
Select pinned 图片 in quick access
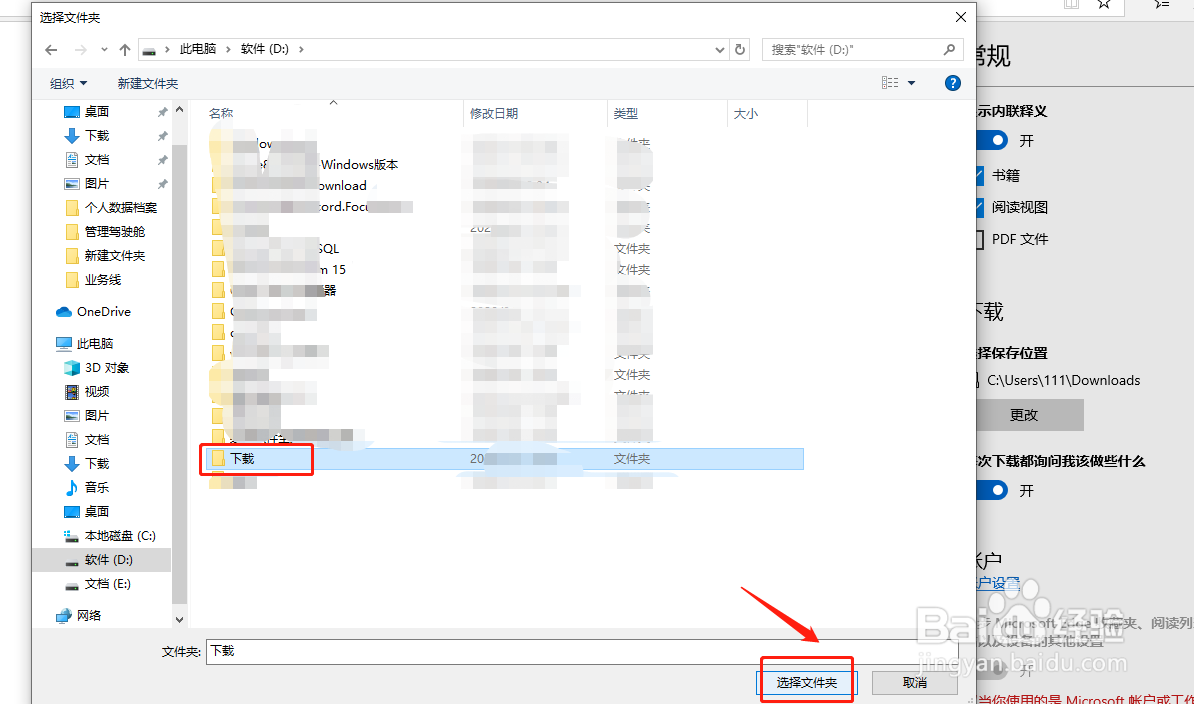(x=97, y=183)
